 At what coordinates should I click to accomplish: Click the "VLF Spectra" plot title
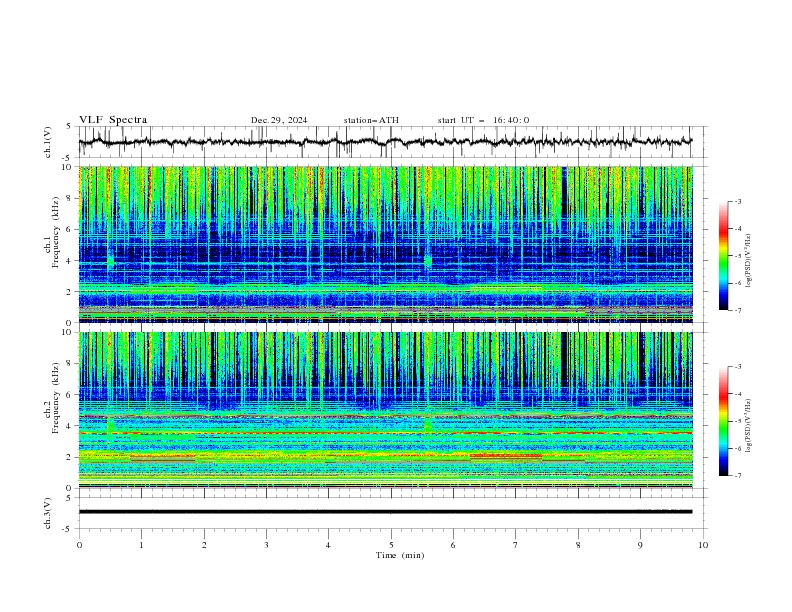pos(113,120)
